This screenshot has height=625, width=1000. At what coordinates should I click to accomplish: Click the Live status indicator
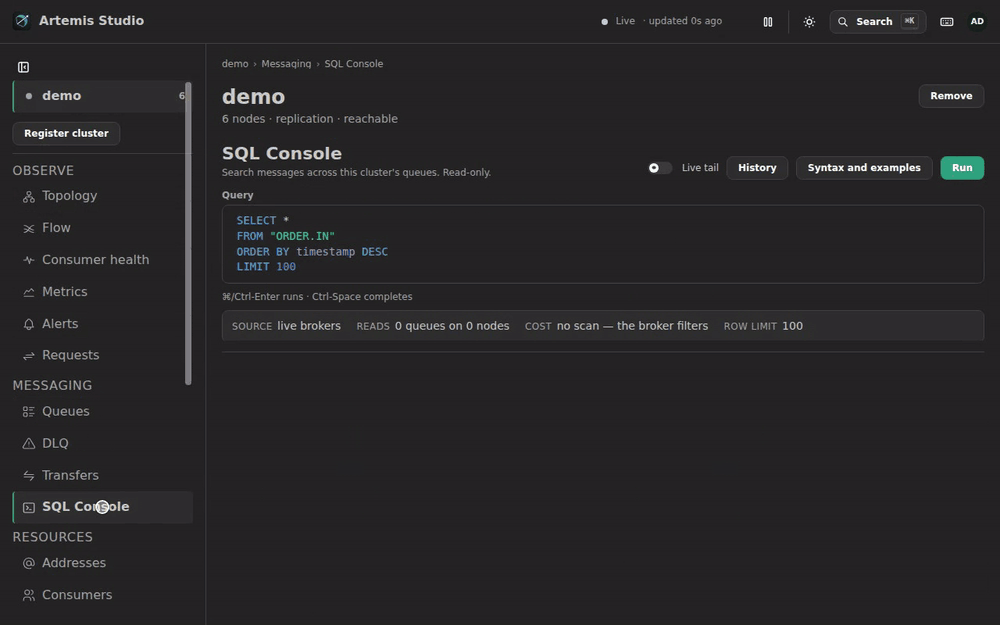[618, 21]
